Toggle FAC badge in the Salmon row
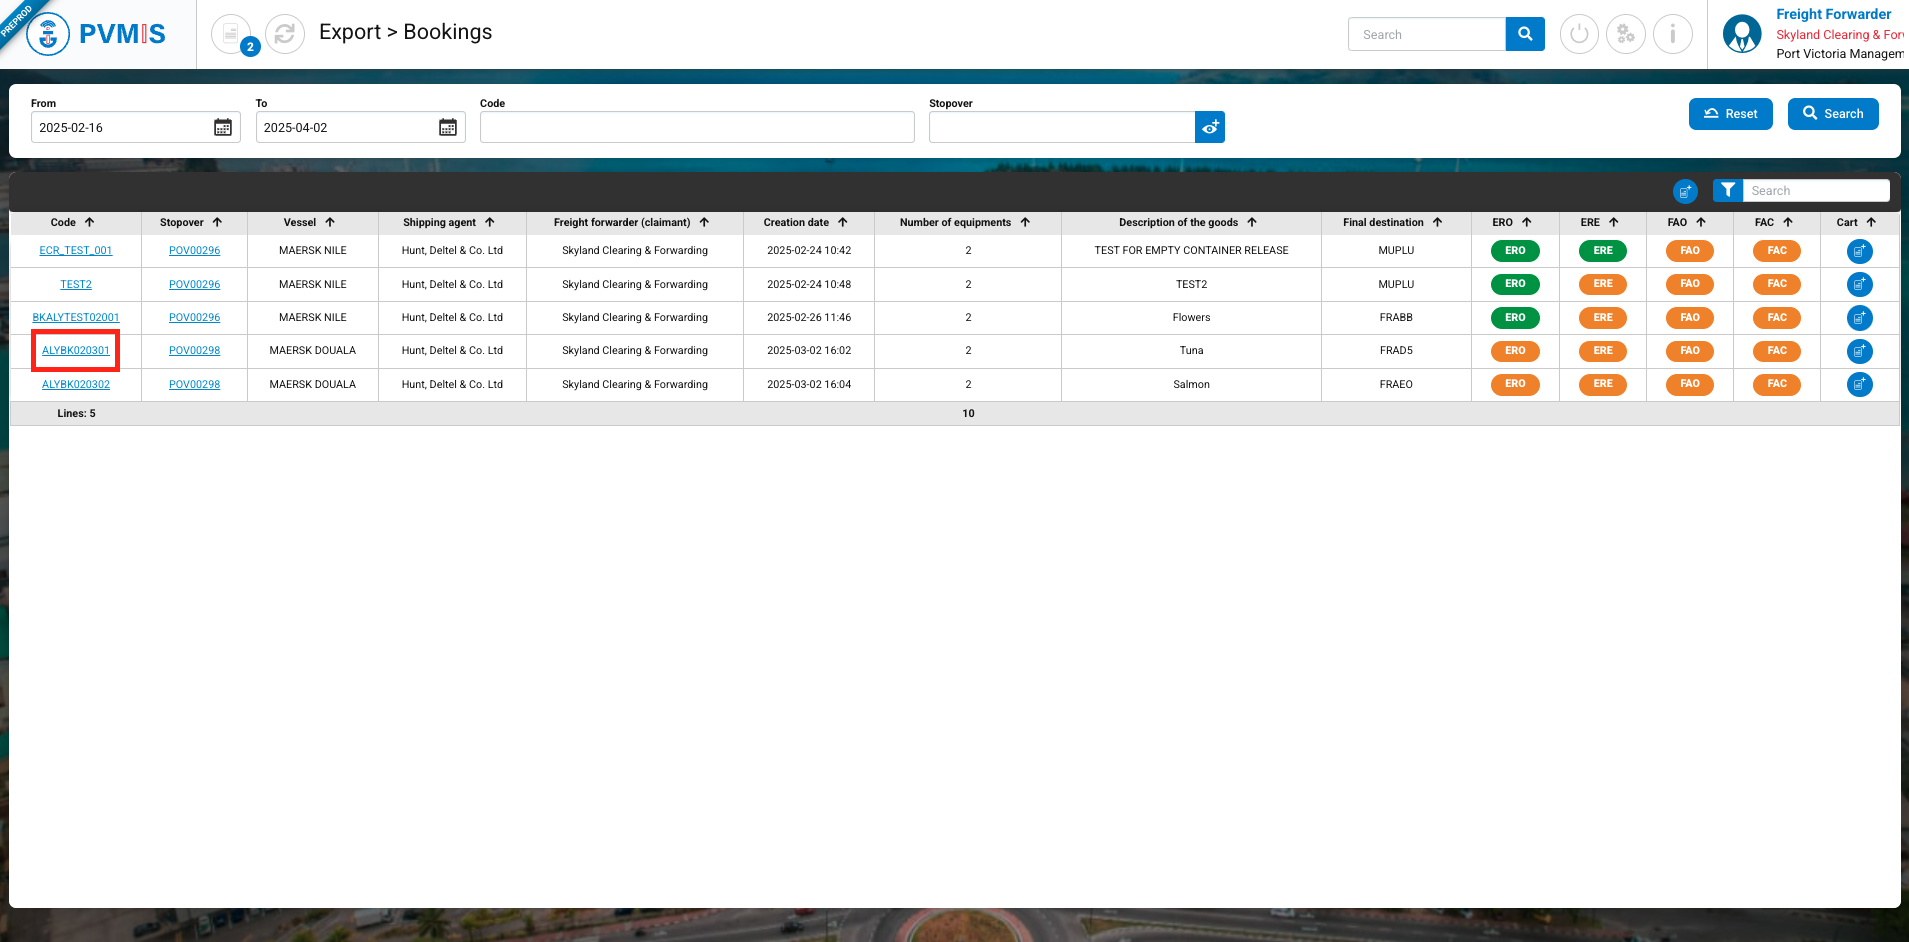The height and width of the screenshot is (942, 1909). coord(1776,384)
